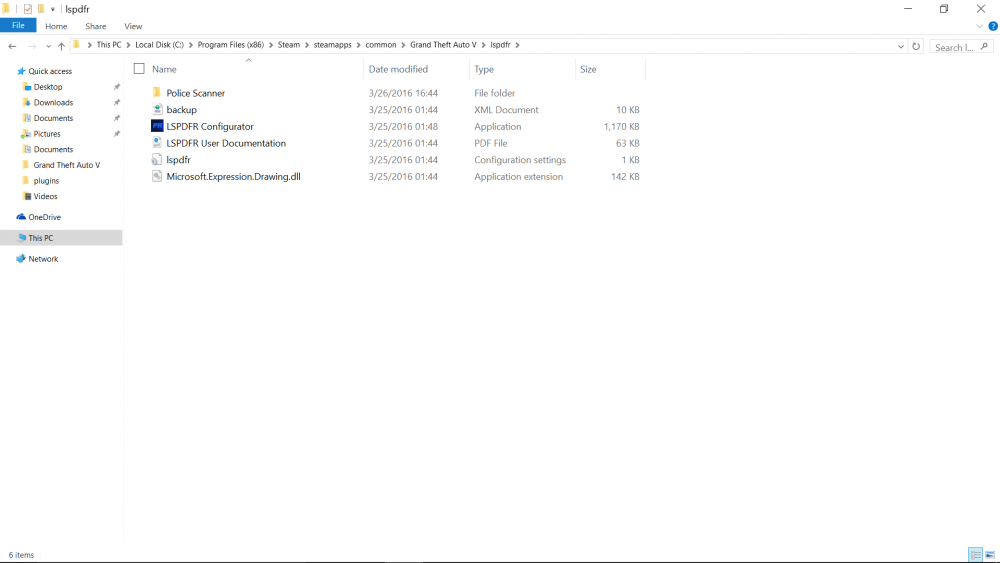Go up one folder level
Viewport: 1000px width, 563px height.
pyautogui.click(x=61, y=46)
